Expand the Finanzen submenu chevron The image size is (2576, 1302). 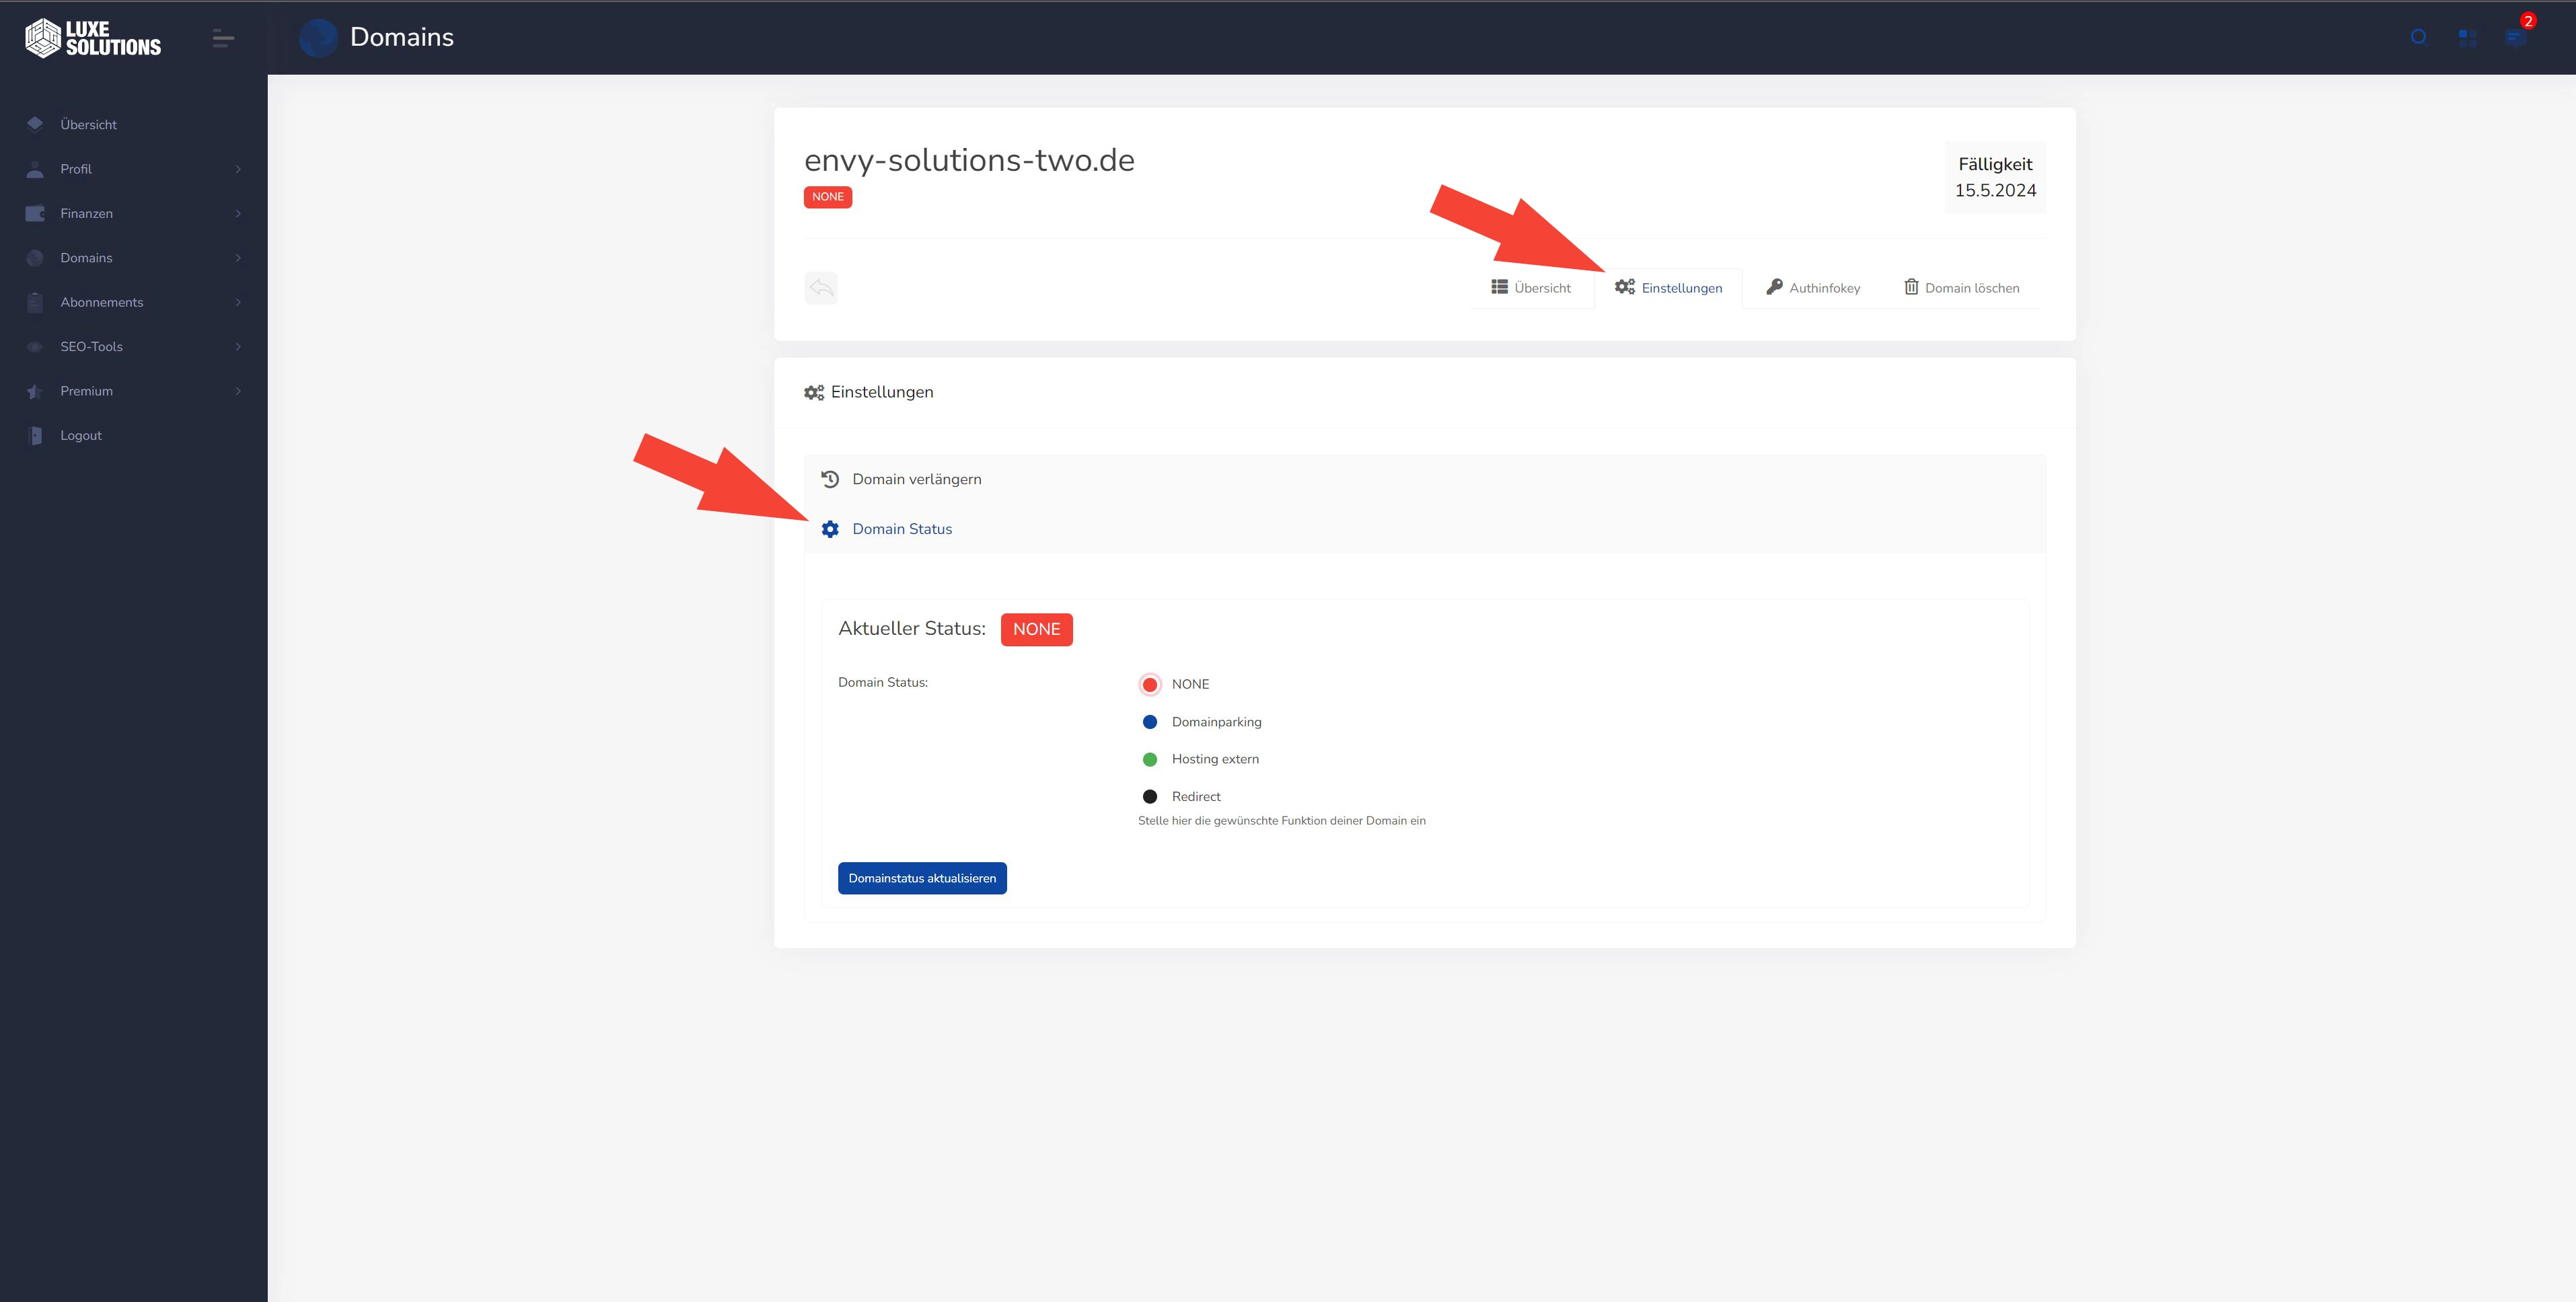tap(238, 213)
